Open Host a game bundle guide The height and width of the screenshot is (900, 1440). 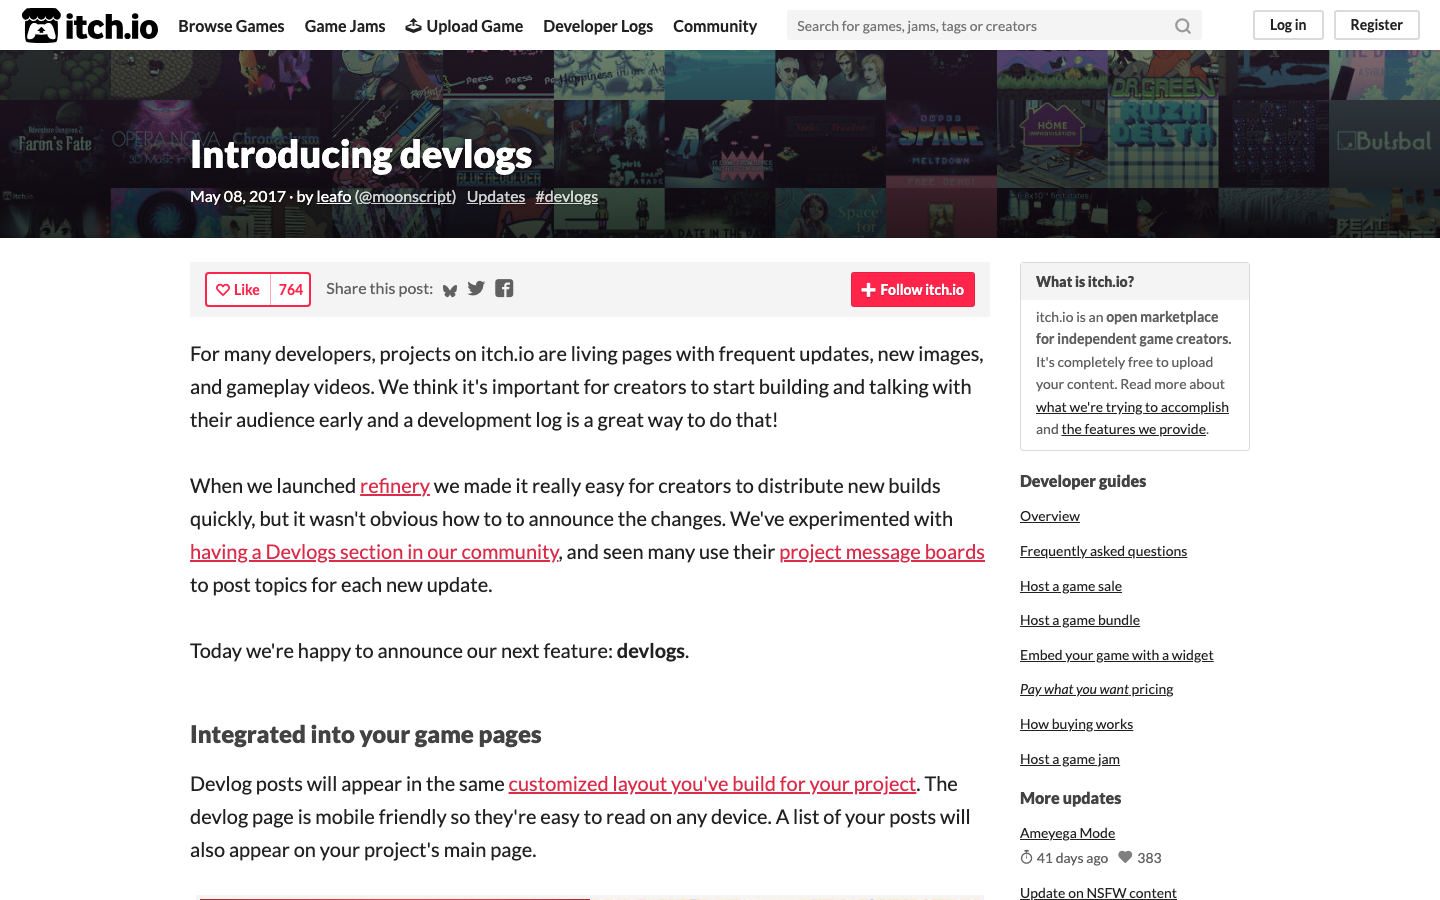point(1080,620)
